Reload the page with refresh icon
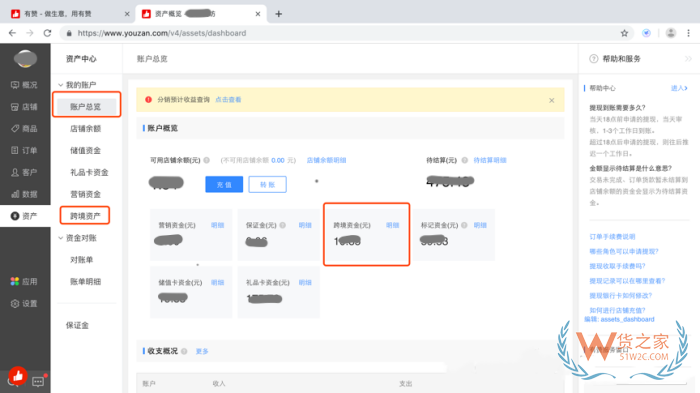 click(x=47, y=33)
